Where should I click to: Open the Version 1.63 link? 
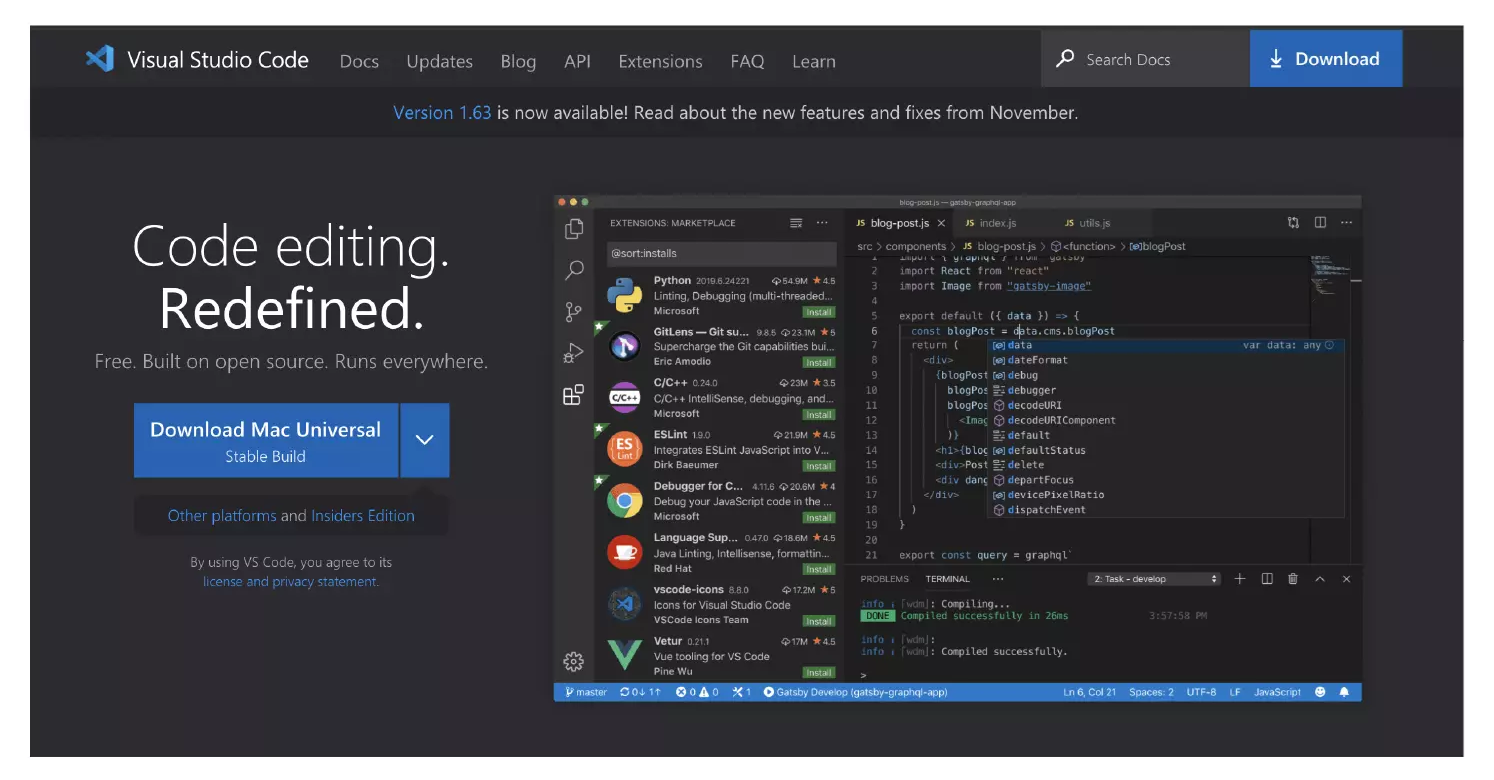pos(442,113)
